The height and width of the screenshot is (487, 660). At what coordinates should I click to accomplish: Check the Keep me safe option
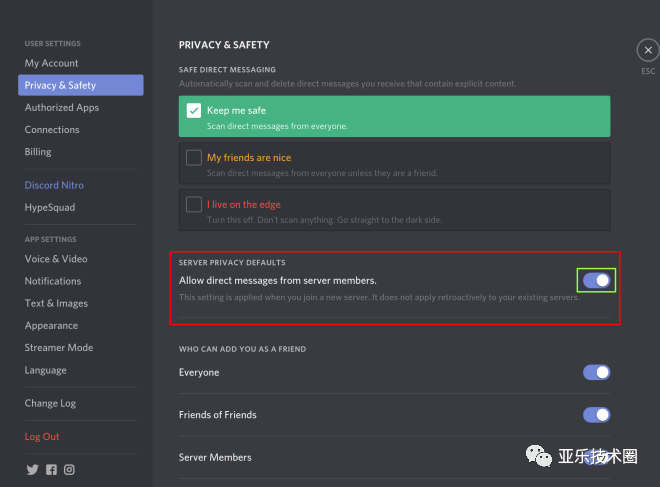(x=194, y=111)
